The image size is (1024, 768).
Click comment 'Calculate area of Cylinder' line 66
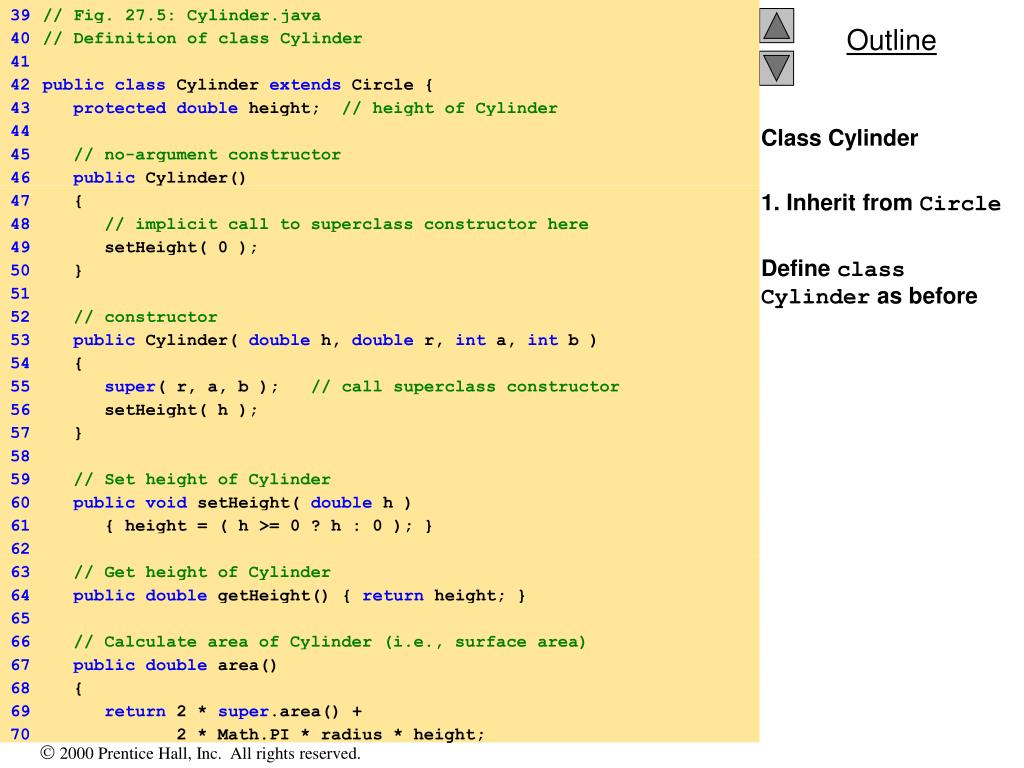tap(330, 642)
